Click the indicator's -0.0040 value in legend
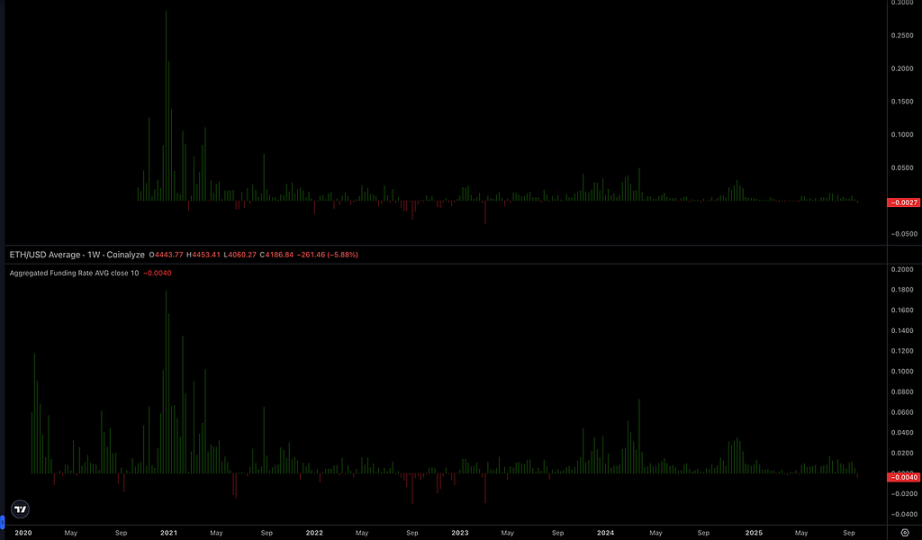 point(158,273)
